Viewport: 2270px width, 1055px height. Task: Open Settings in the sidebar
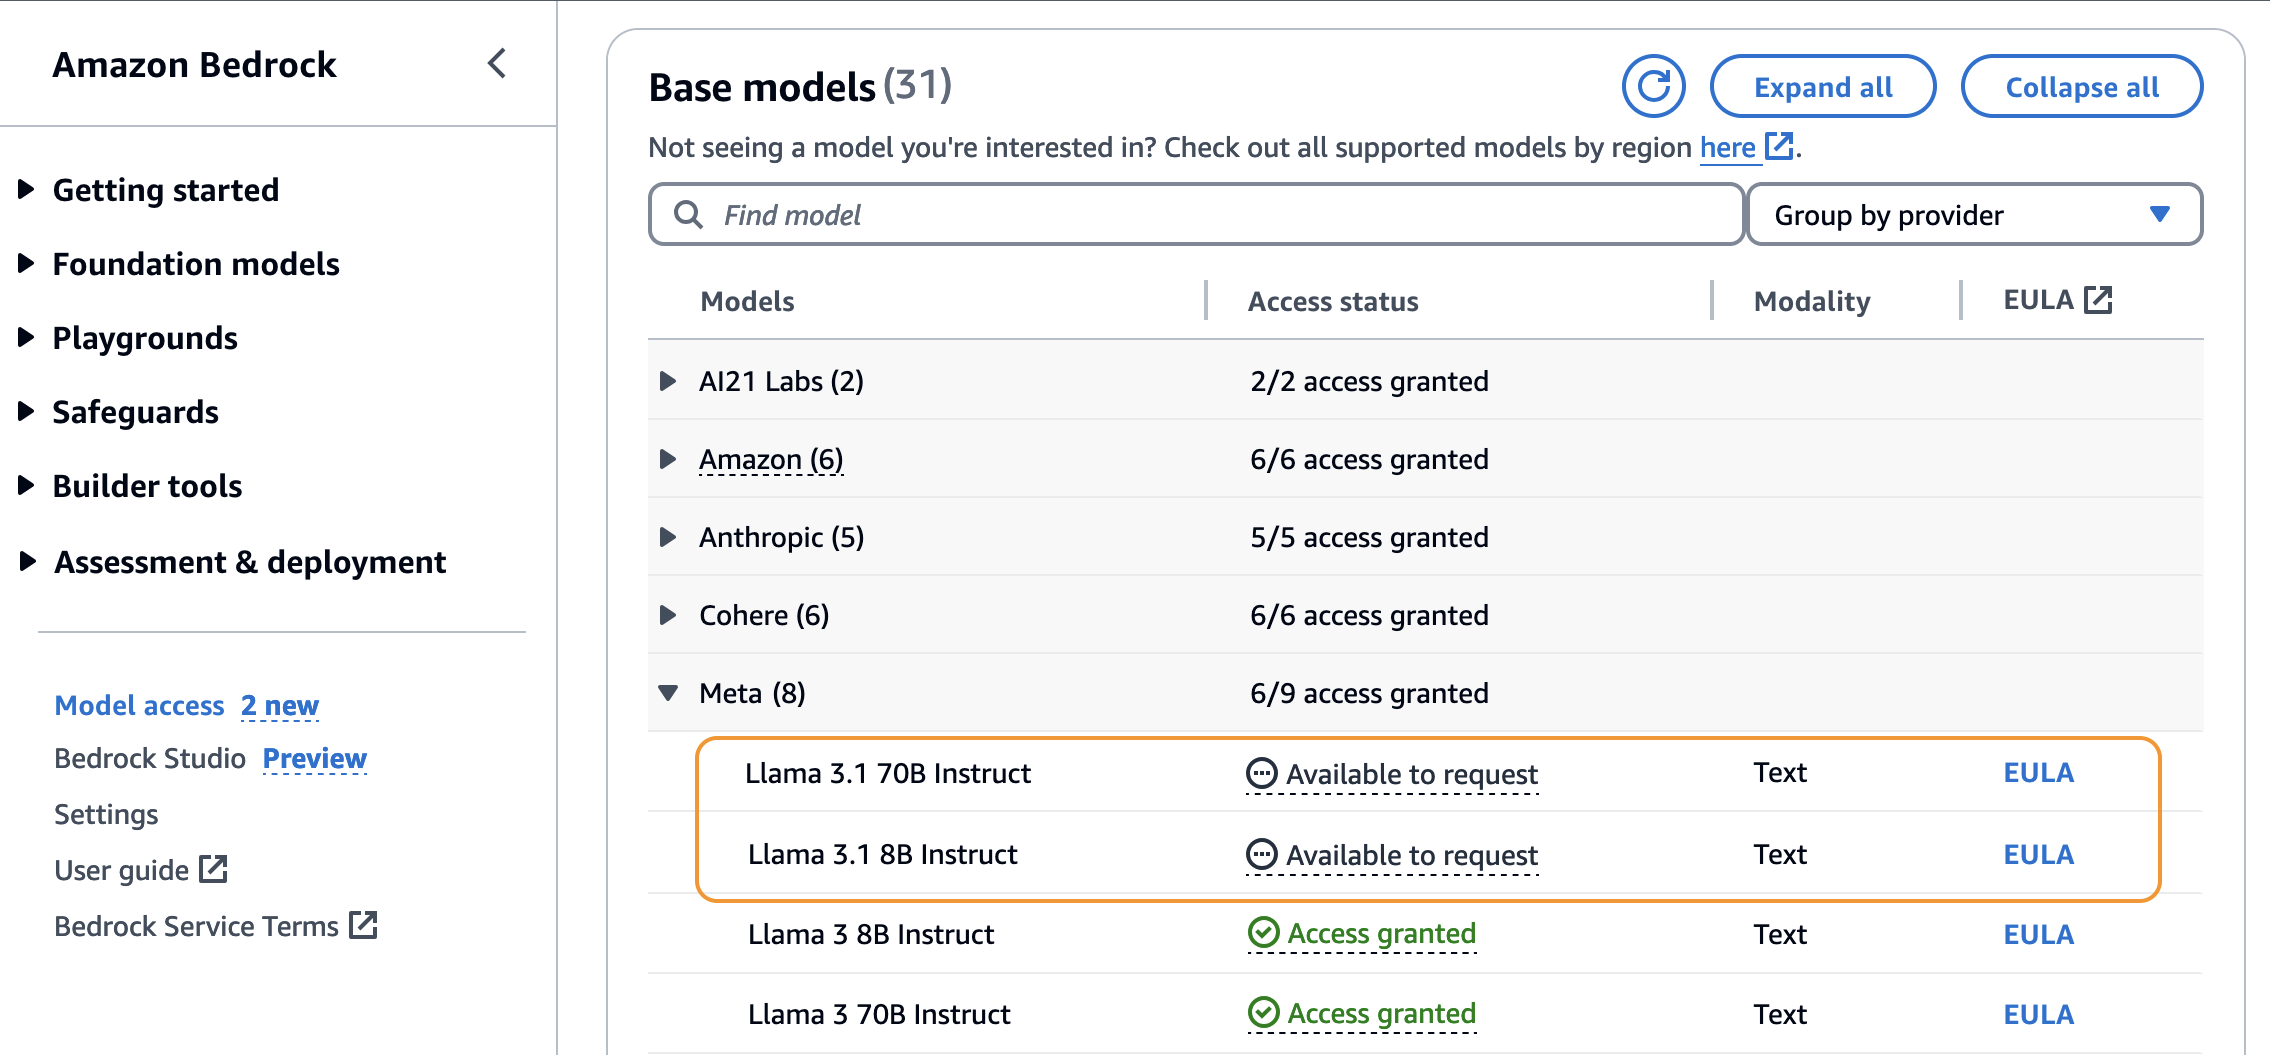click(106, 814)
